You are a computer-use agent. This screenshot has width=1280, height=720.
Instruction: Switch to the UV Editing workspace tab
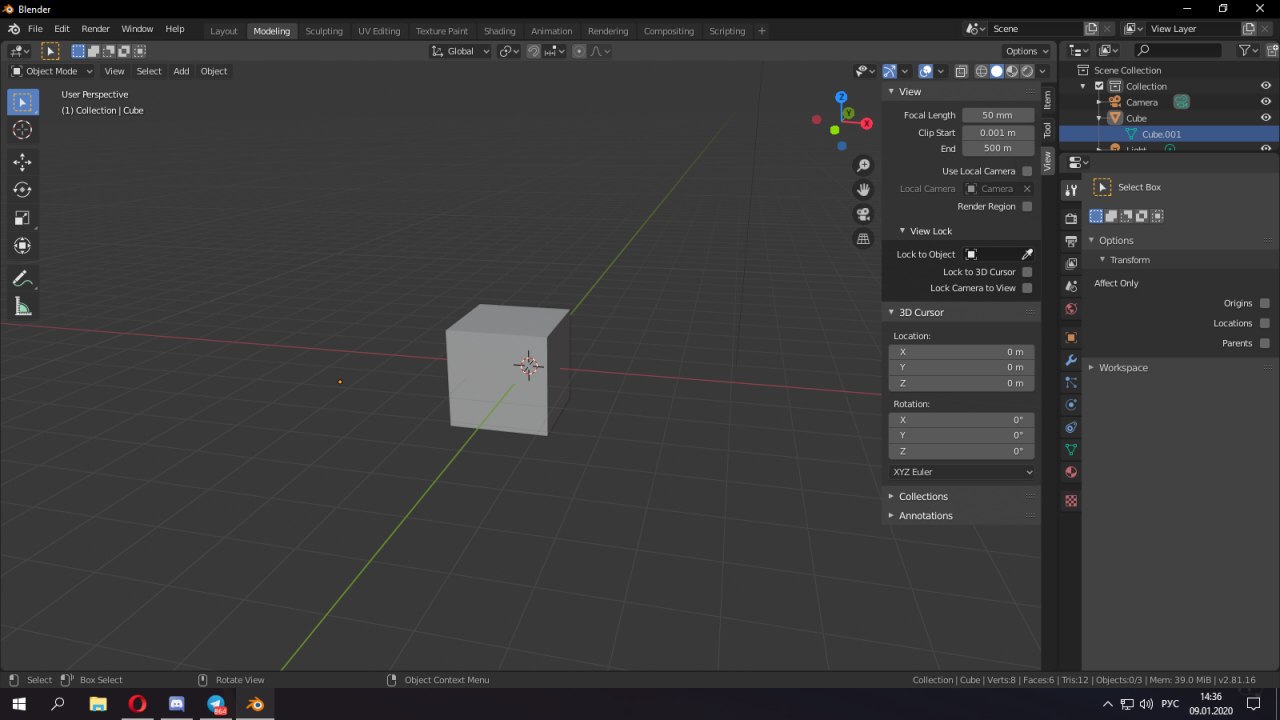(379, 31)
